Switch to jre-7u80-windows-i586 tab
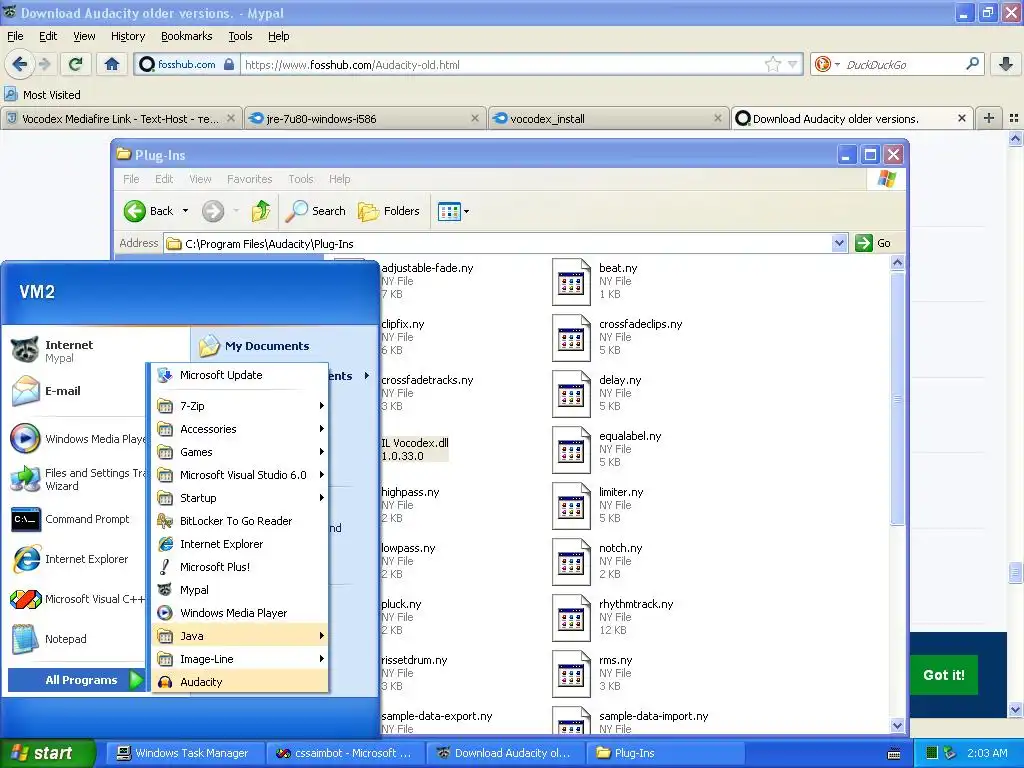This screenshot has height=768, width=1024. tap(364, 119)
